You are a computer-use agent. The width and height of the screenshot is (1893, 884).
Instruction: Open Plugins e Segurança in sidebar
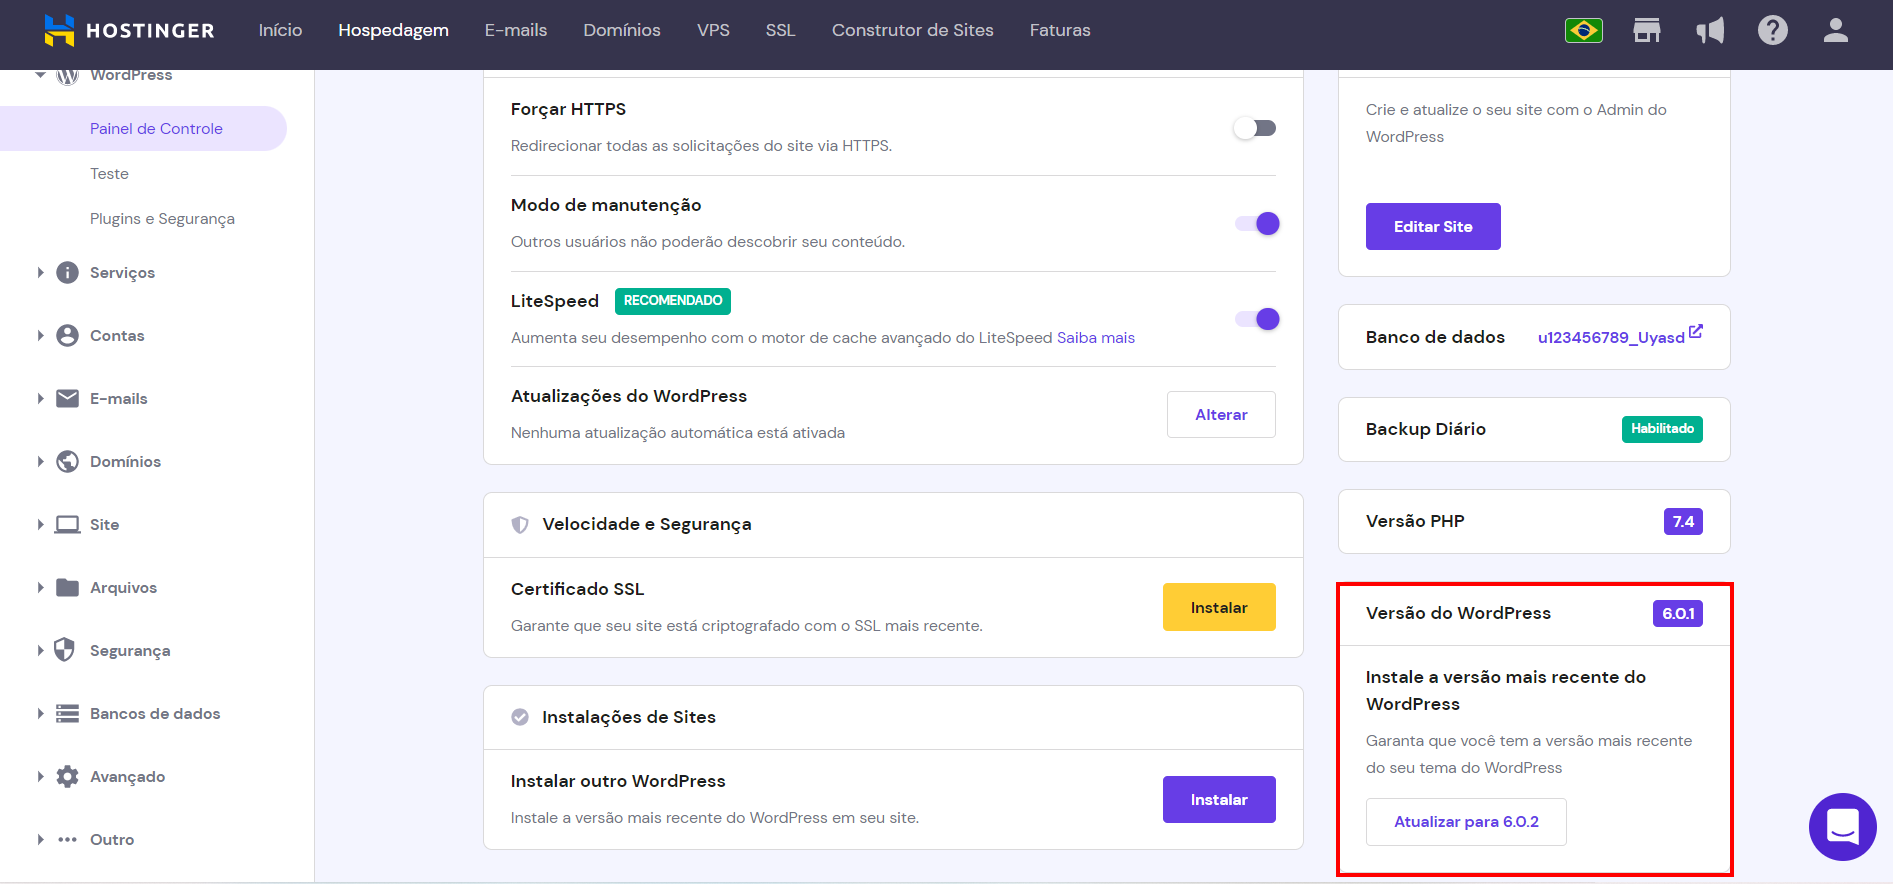click(x=162, y=219)
